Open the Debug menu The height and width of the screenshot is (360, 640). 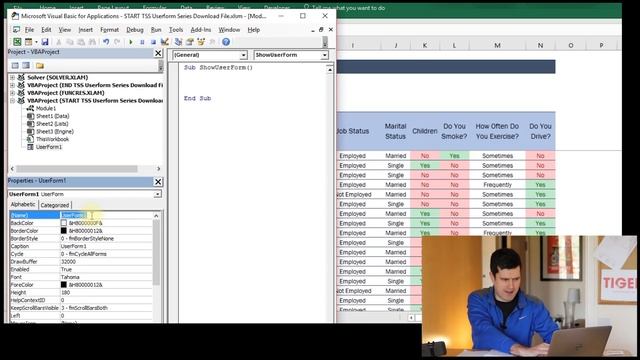point(135,30)
